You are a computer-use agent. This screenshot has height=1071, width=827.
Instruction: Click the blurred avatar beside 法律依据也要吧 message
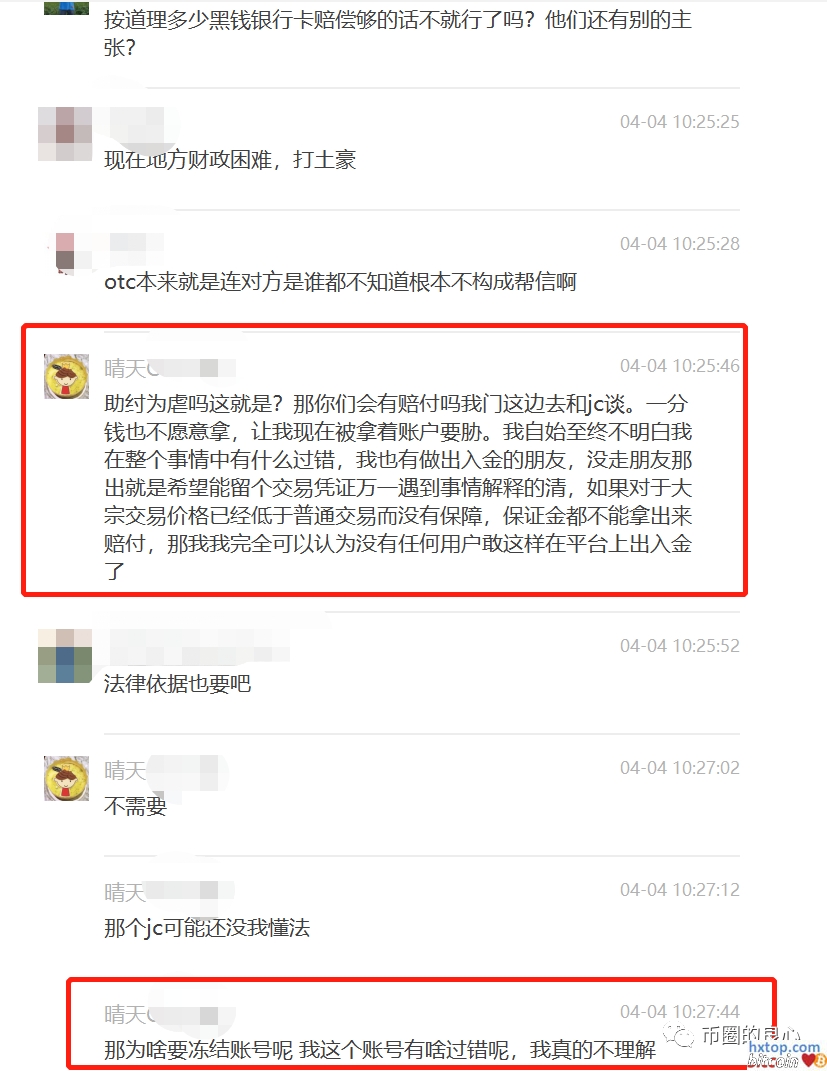click(x=65, y=656)
